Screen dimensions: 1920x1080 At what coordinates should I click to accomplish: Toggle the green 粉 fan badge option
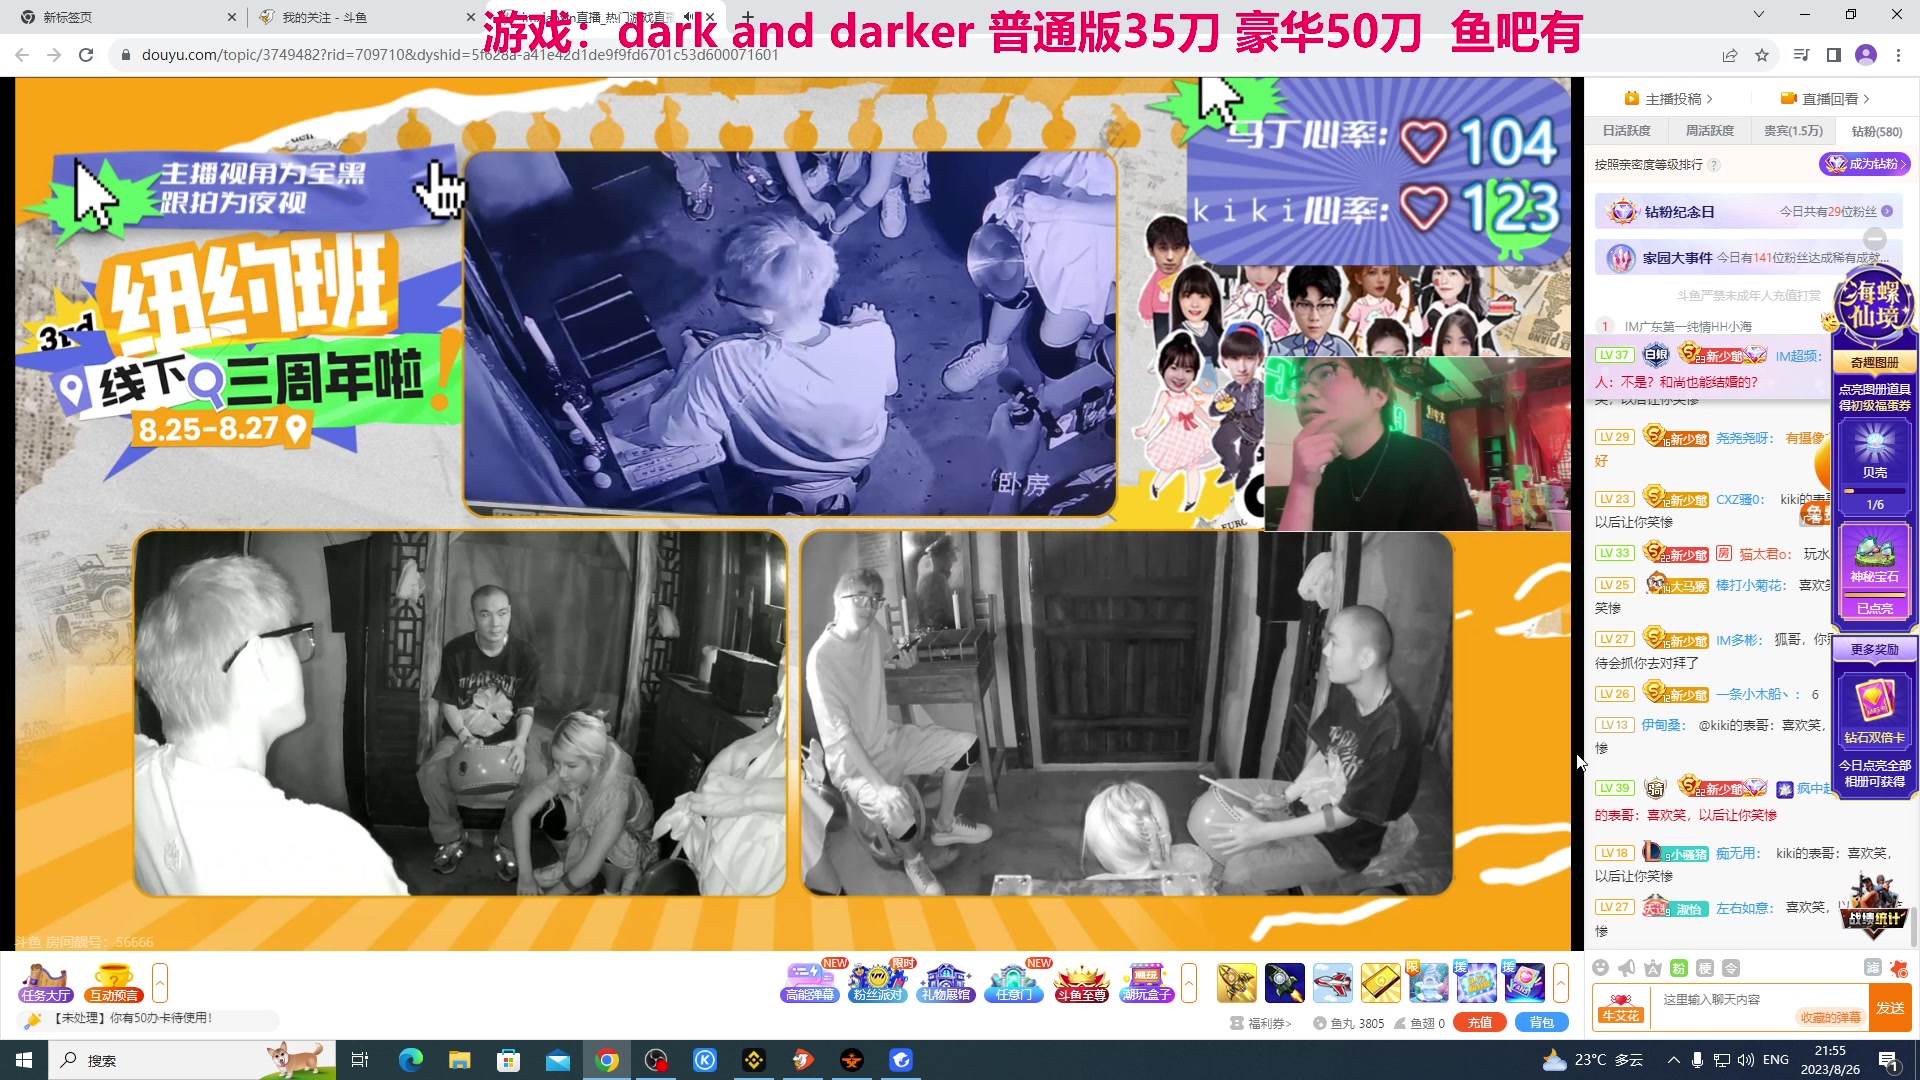(1679, 968)
